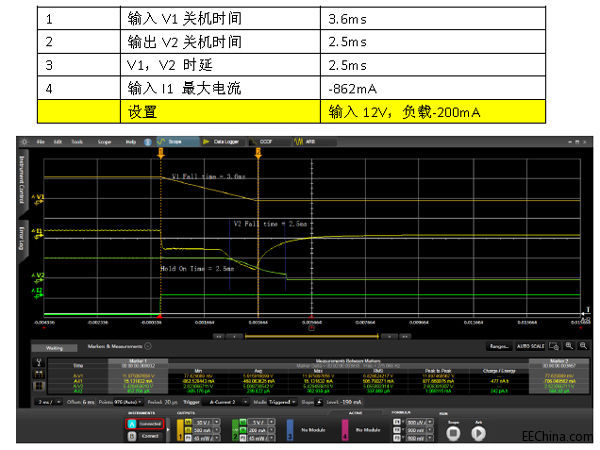The height and width of the screenshot is (450, 600).
Task: Click the Scope stop run button
Action: click(454, 434)
